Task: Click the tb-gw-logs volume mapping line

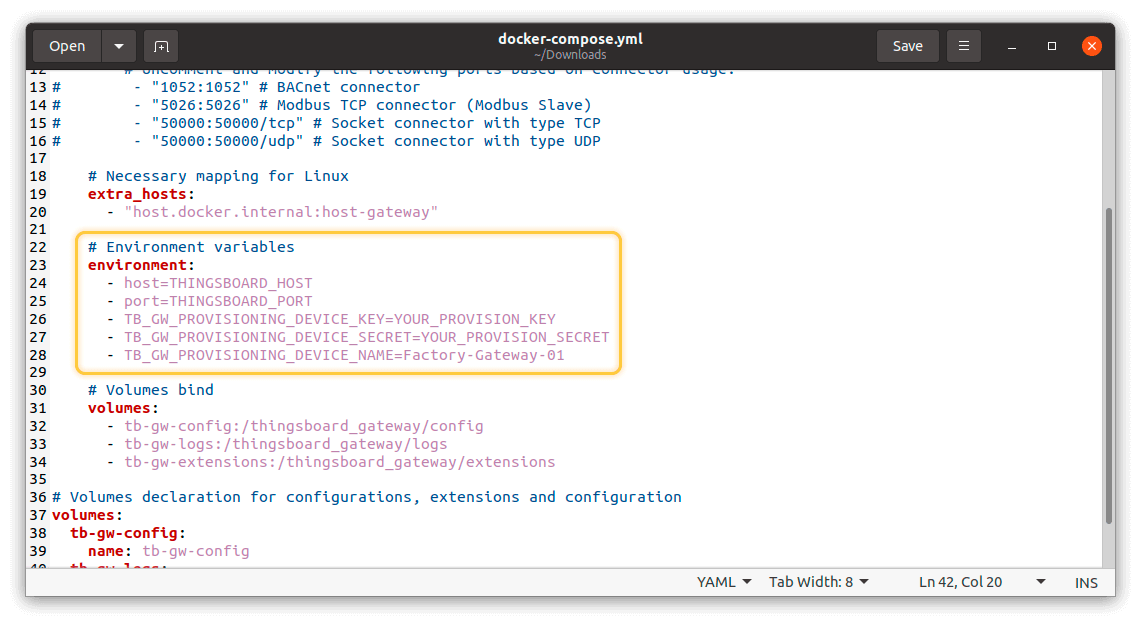Action: coord(285,444)
